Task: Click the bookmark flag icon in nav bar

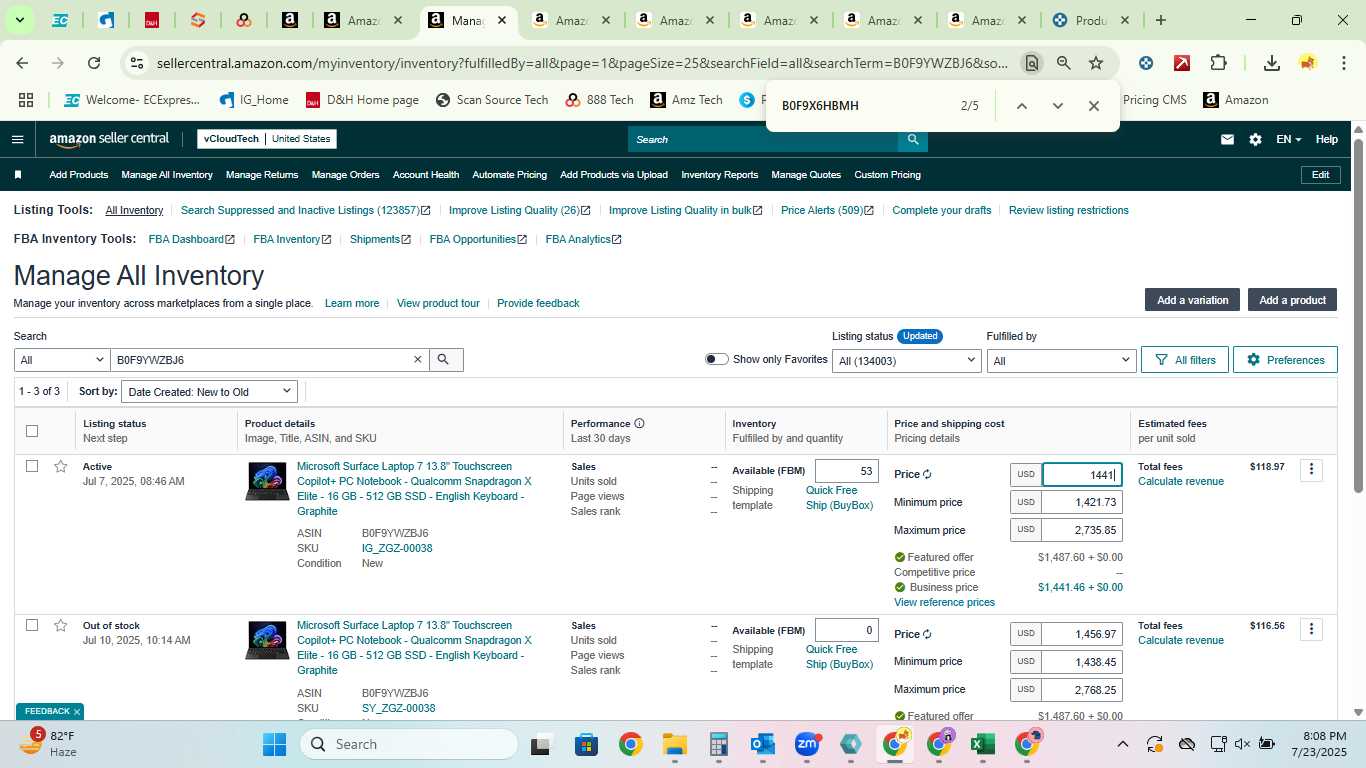Action: pos(18,175)
